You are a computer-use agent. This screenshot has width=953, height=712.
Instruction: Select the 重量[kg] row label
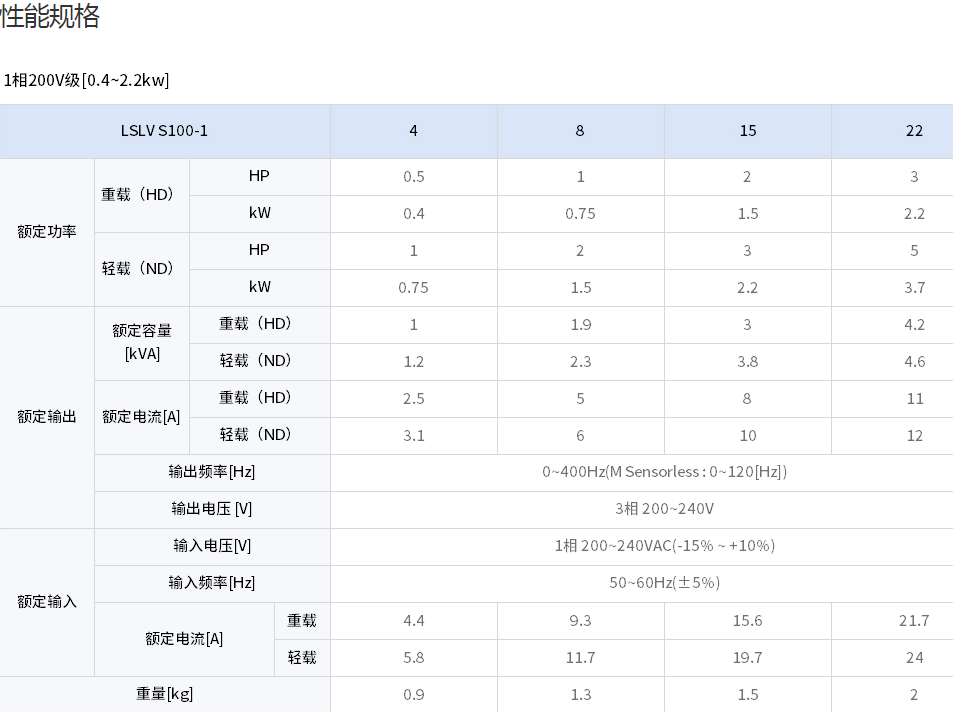click(x=165, y=694)
